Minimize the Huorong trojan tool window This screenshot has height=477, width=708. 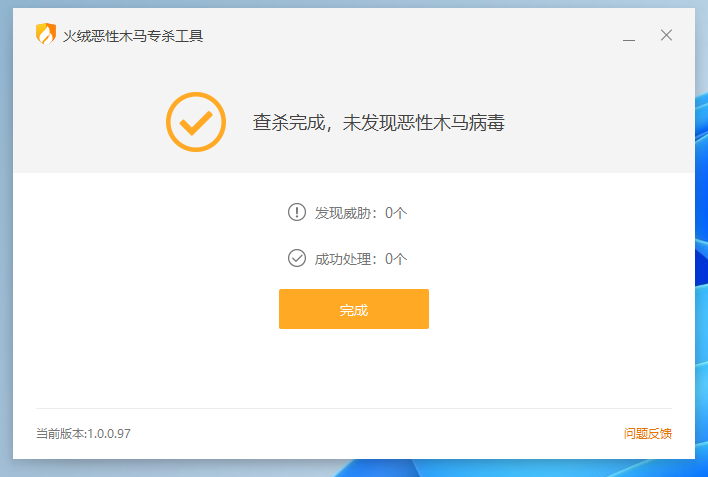(629, 36)
